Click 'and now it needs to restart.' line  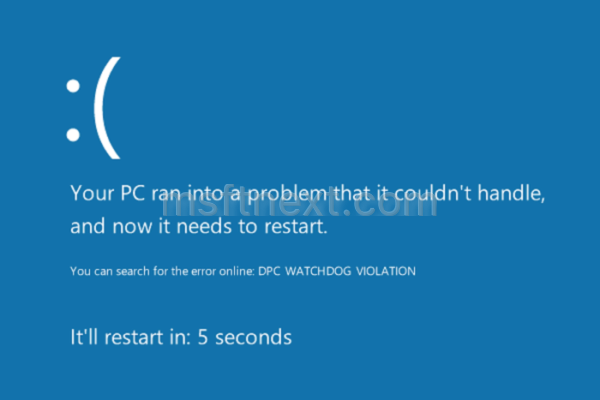199,226
